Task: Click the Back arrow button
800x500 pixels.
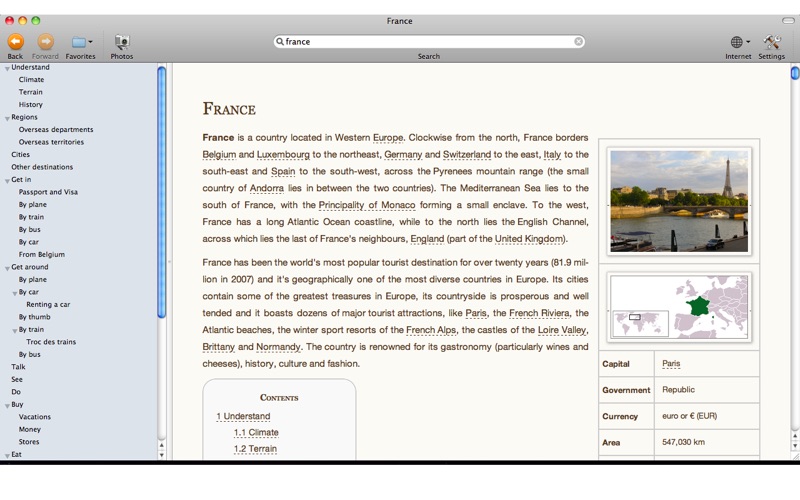Action: [15, 42]
